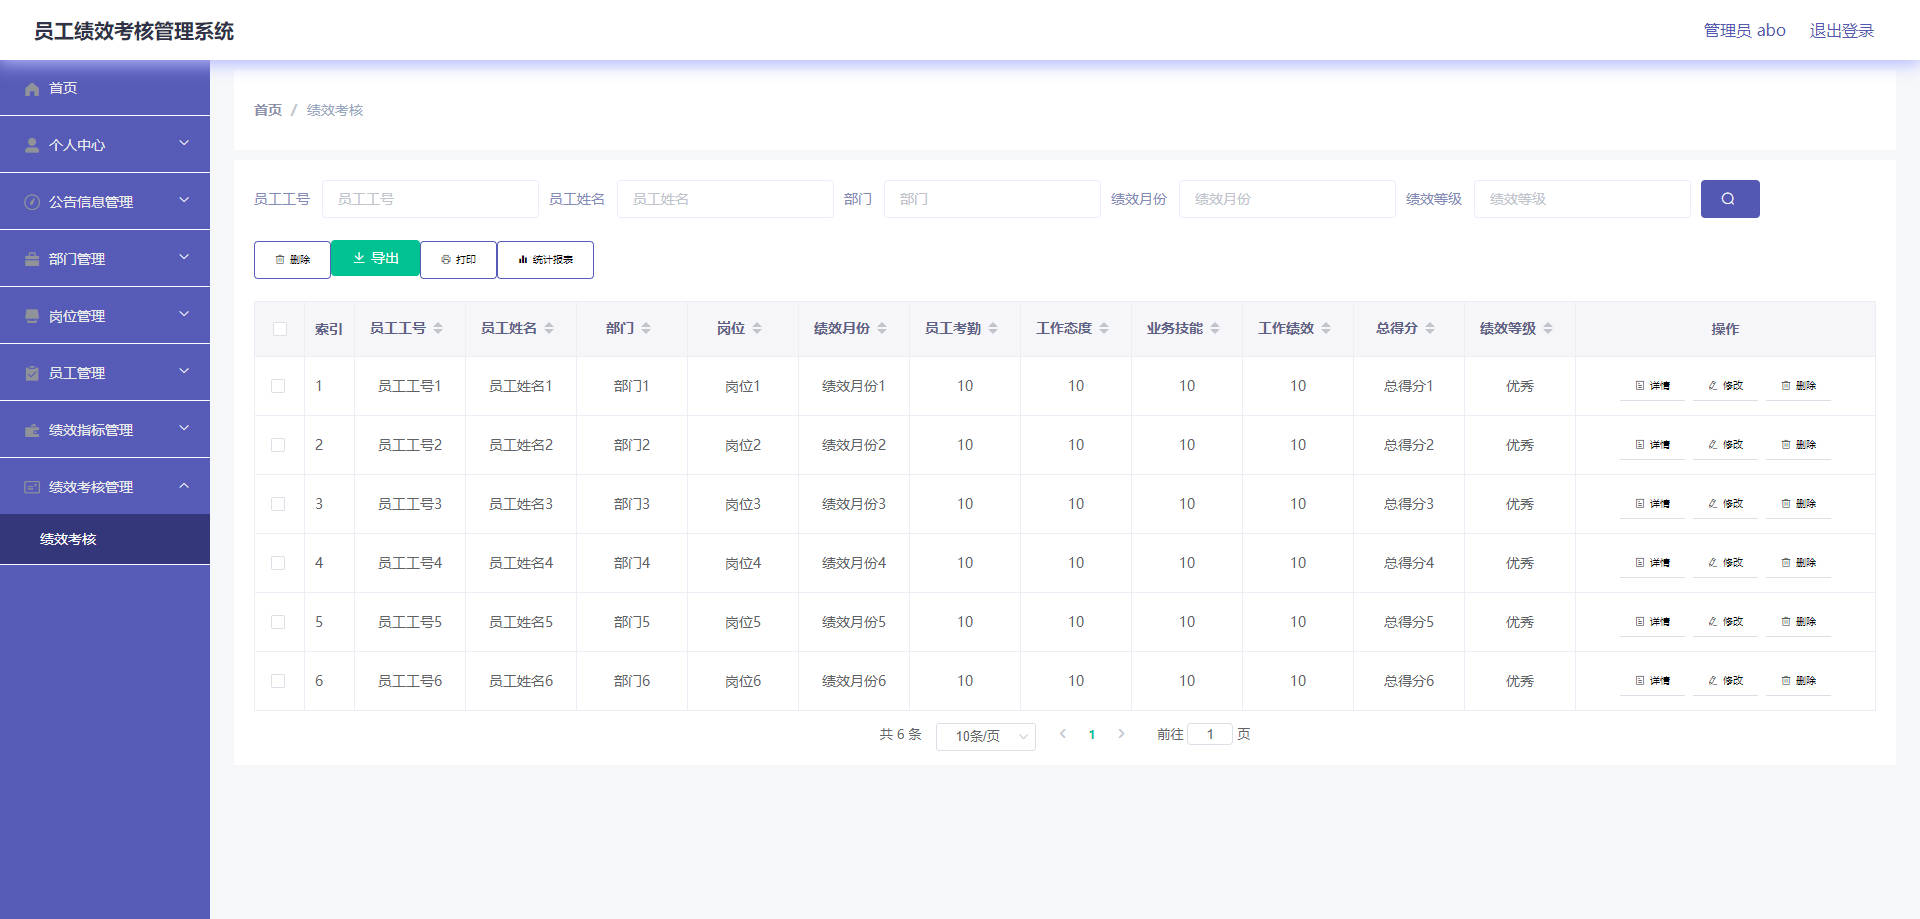Check the checkbox for row 2
1920x919 pixels.
(x=278, y=445)
